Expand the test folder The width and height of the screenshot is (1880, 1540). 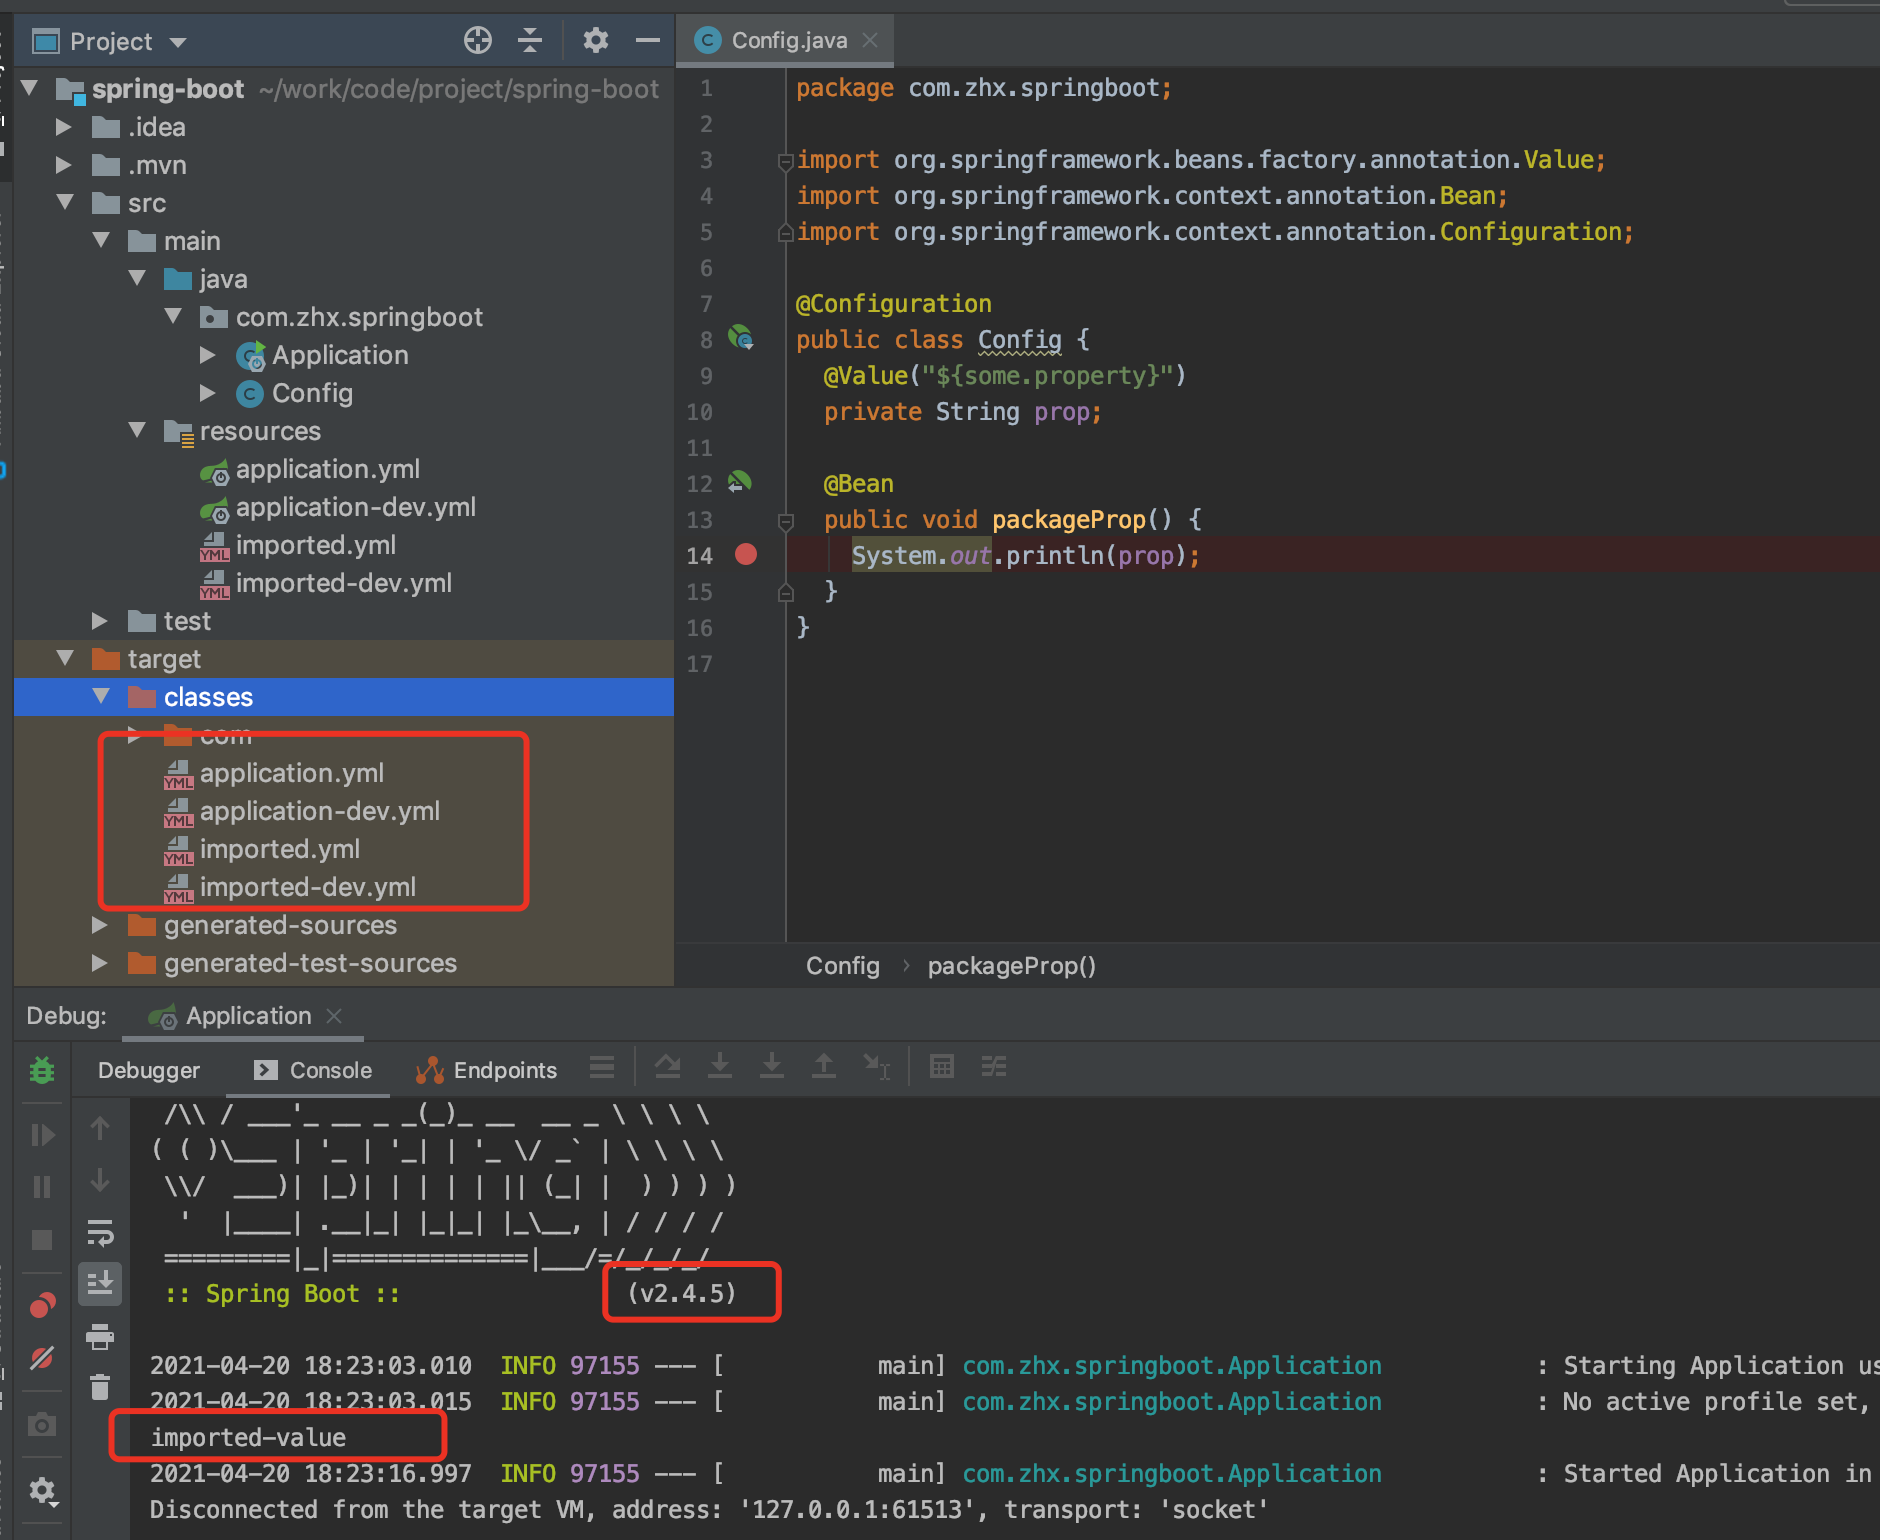click(100, 621)
